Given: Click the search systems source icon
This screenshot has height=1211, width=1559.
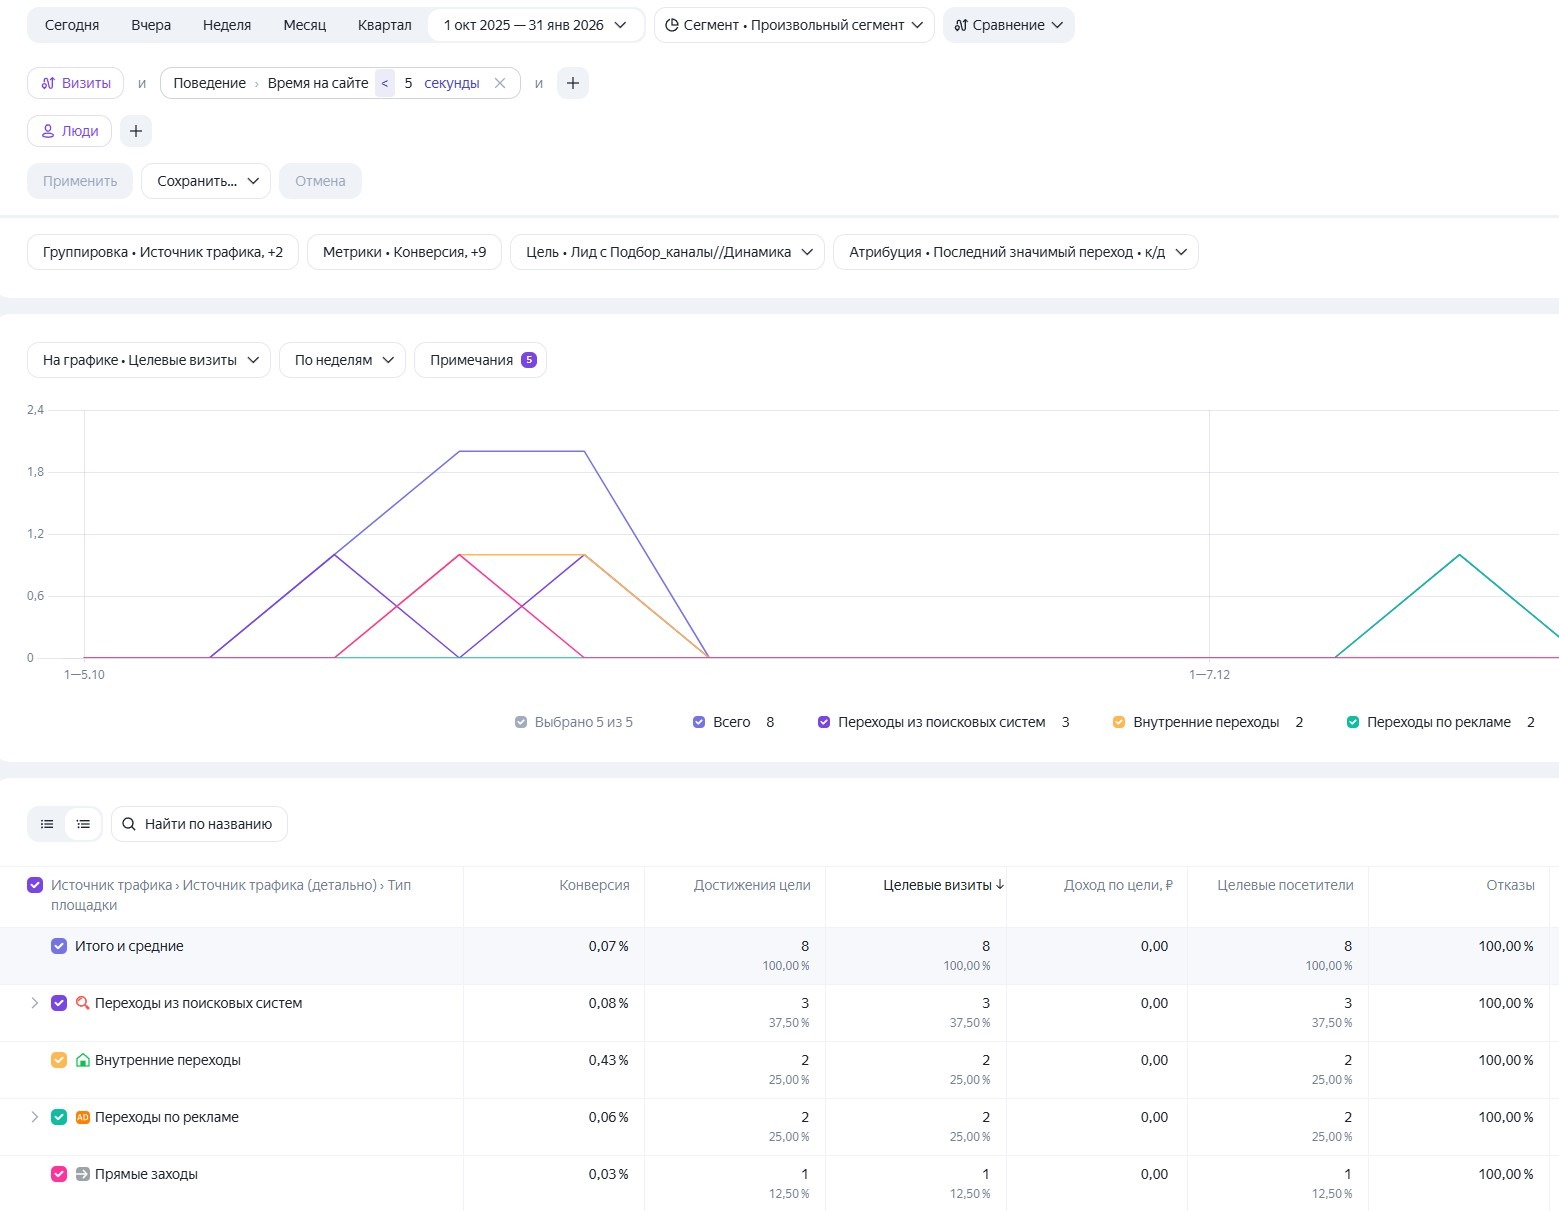Looking at the screenshot, I should point(83,1003).
